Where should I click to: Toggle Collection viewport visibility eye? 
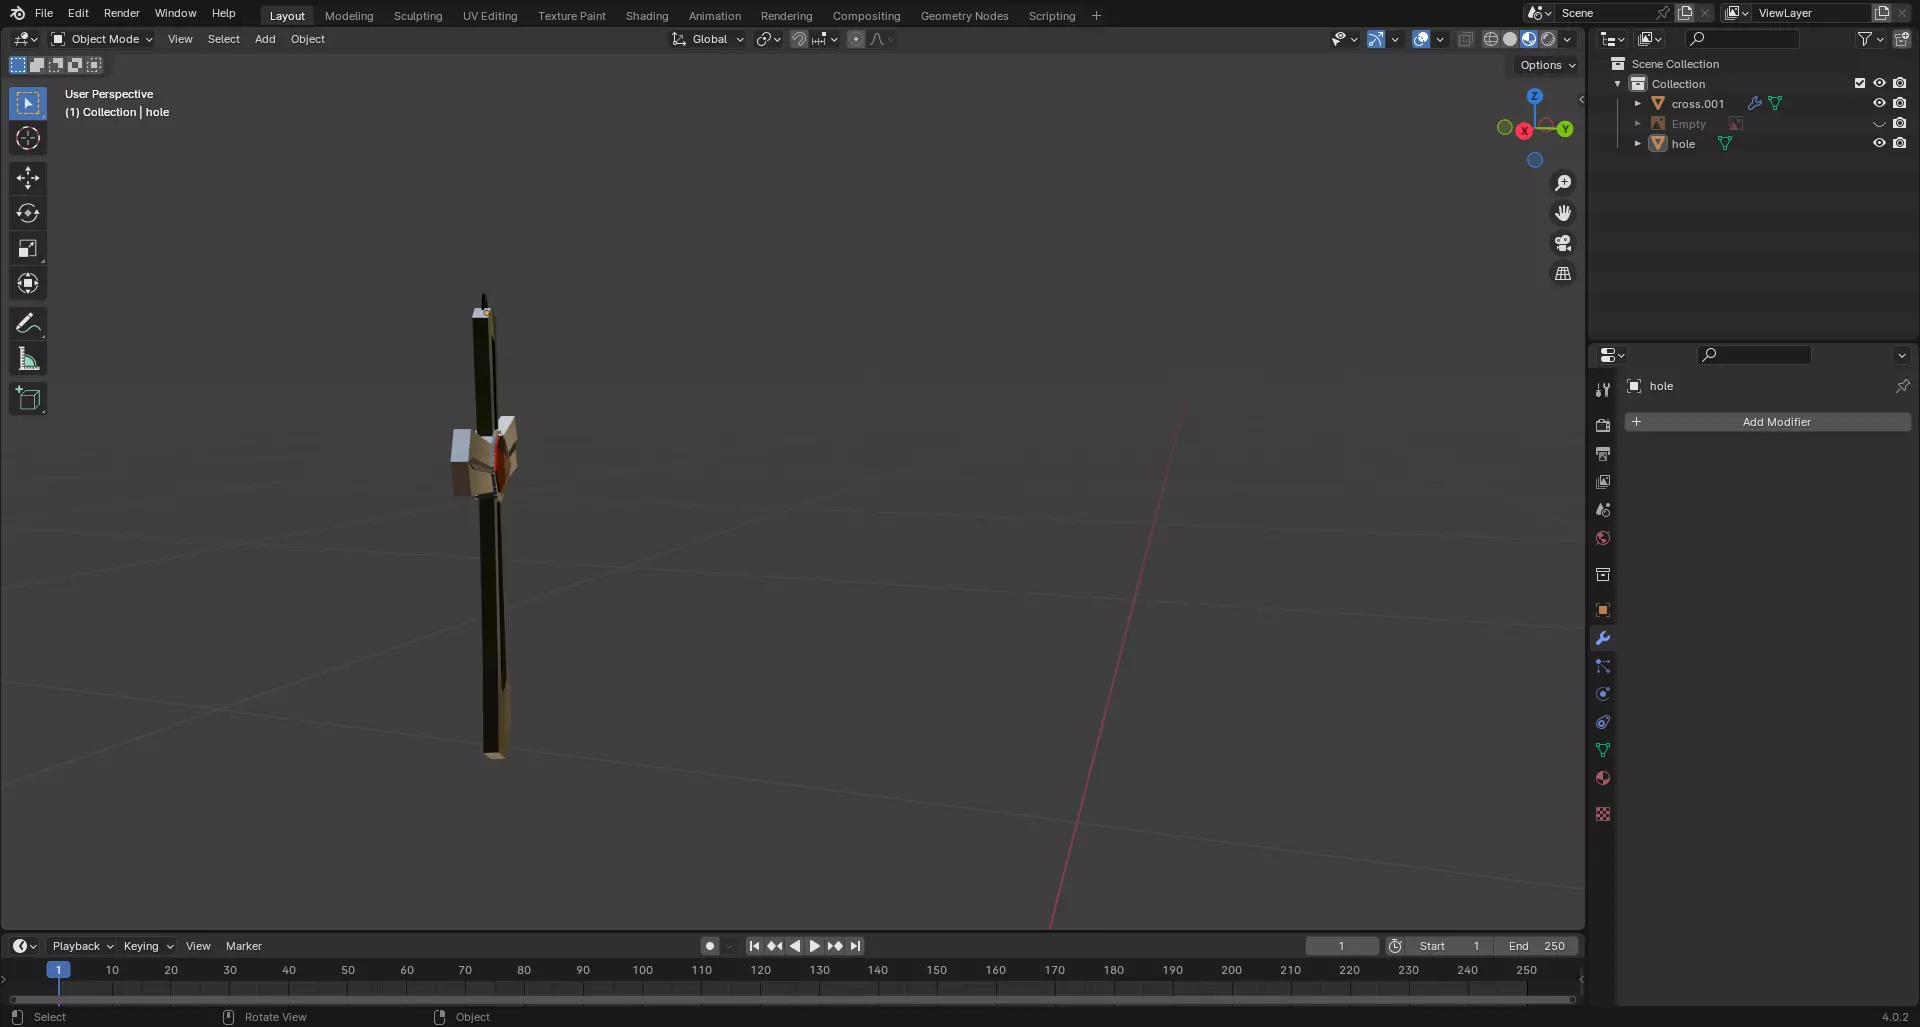1879,83
